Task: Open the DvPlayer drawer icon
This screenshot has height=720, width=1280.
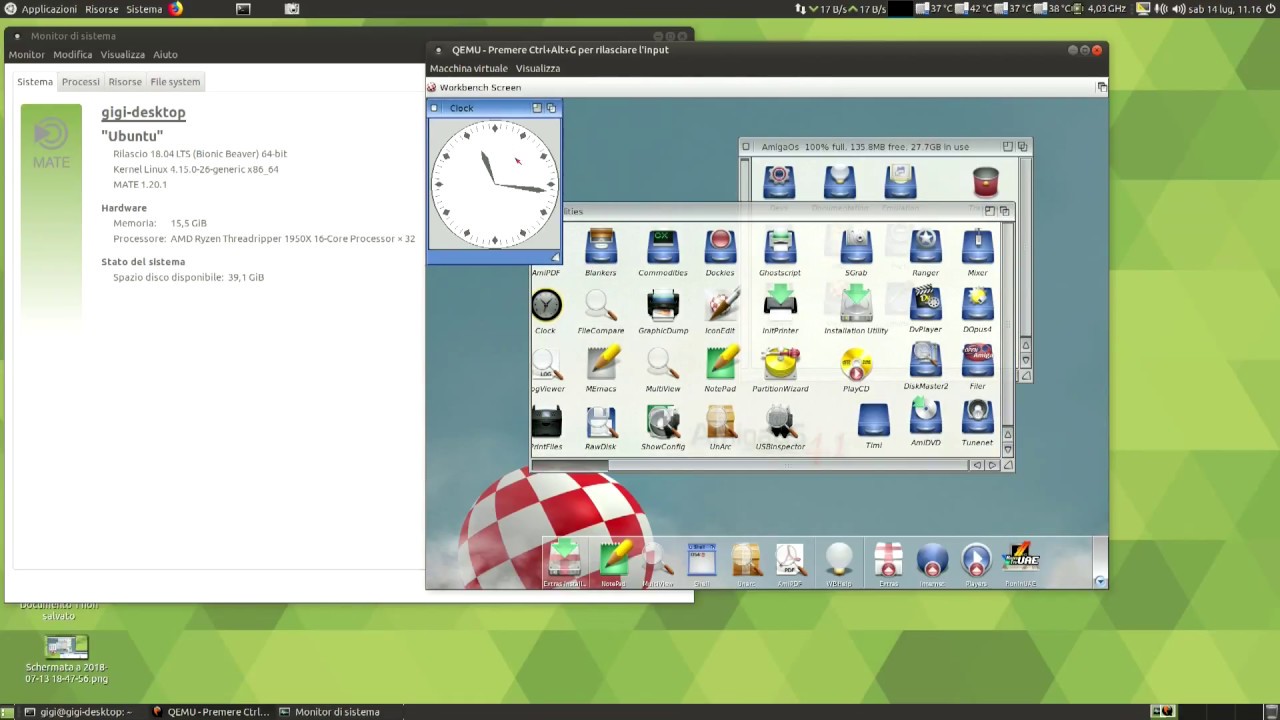Action: (x=925, y=303)
